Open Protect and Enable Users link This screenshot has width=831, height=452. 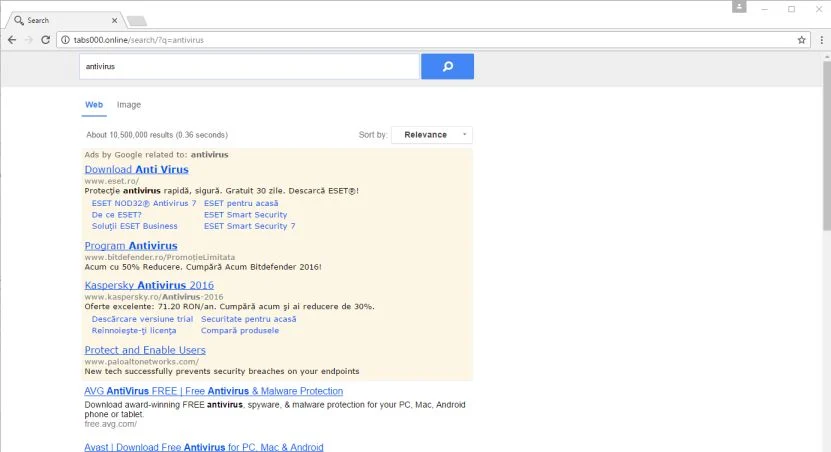pos(145,350)
